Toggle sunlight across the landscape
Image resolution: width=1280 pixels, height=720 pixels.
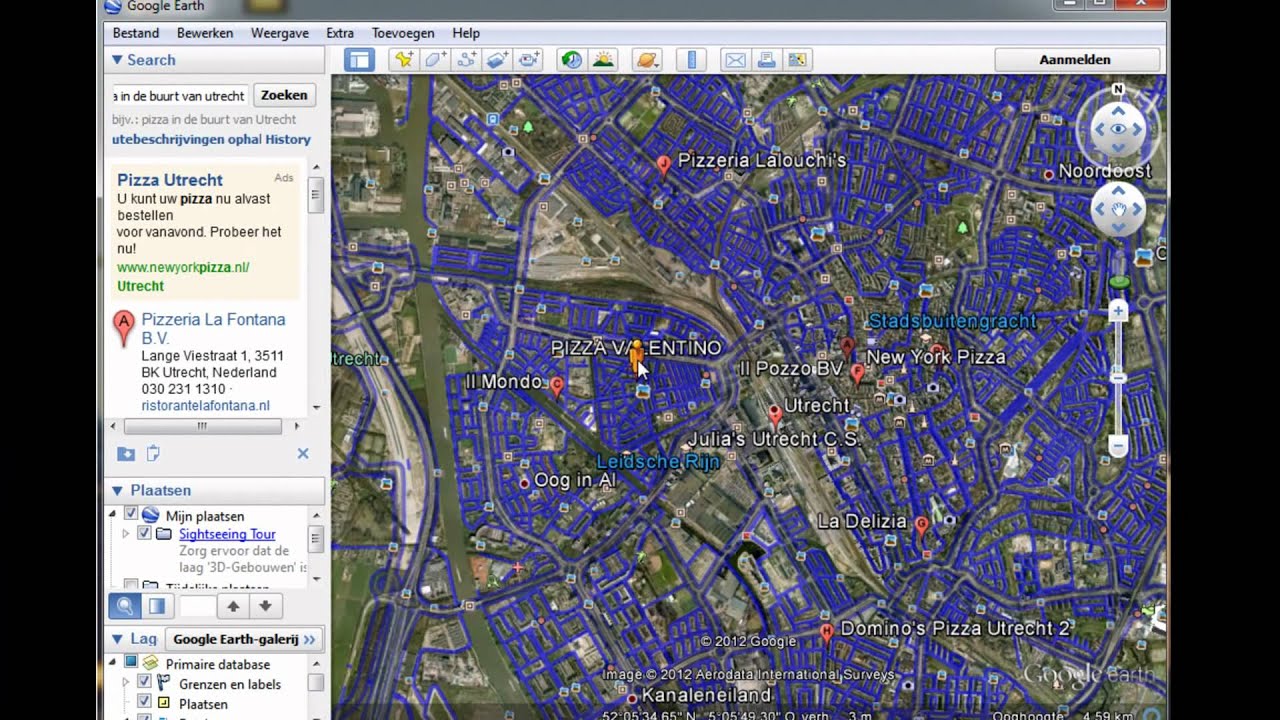click(x=603, y=60)
